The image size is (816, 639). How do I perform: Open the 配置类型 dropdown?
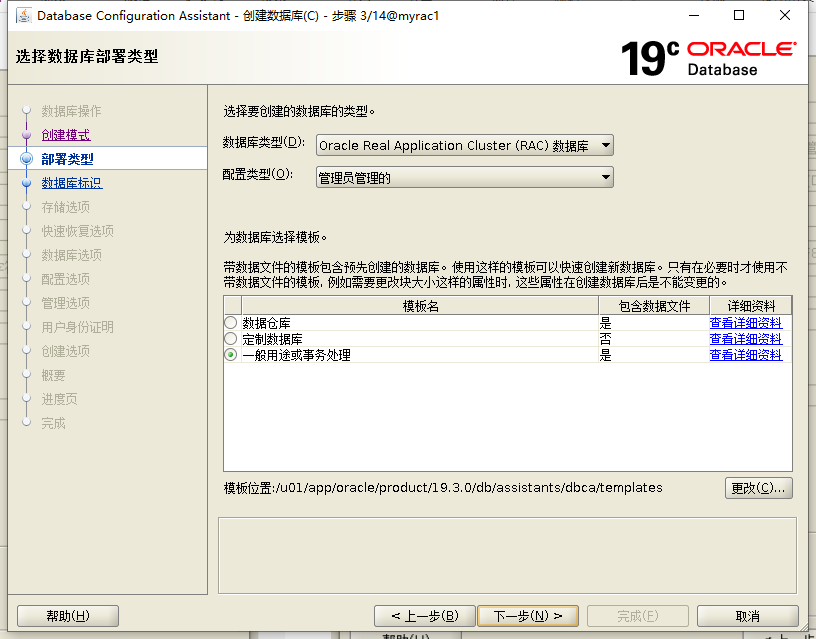(465, 177)
